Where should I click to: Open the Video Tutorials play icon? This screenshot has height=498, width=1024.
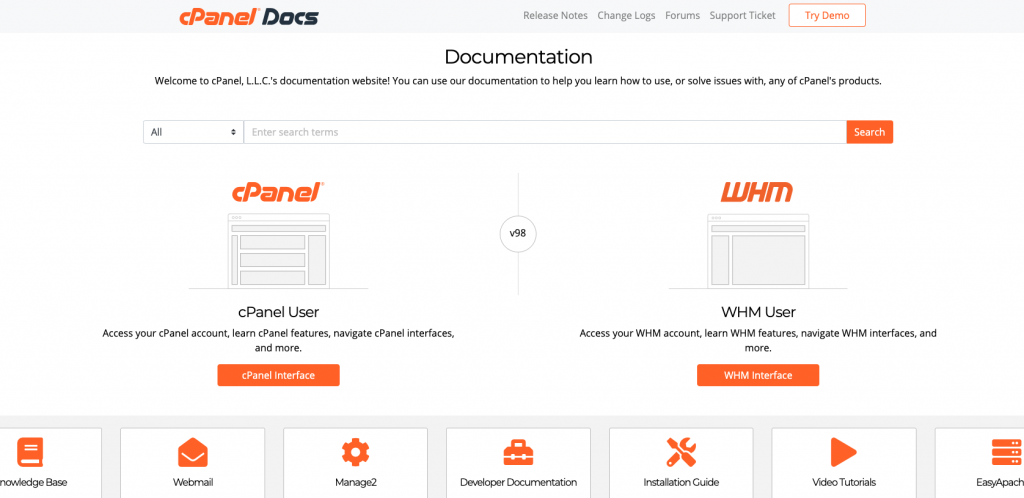843,452
